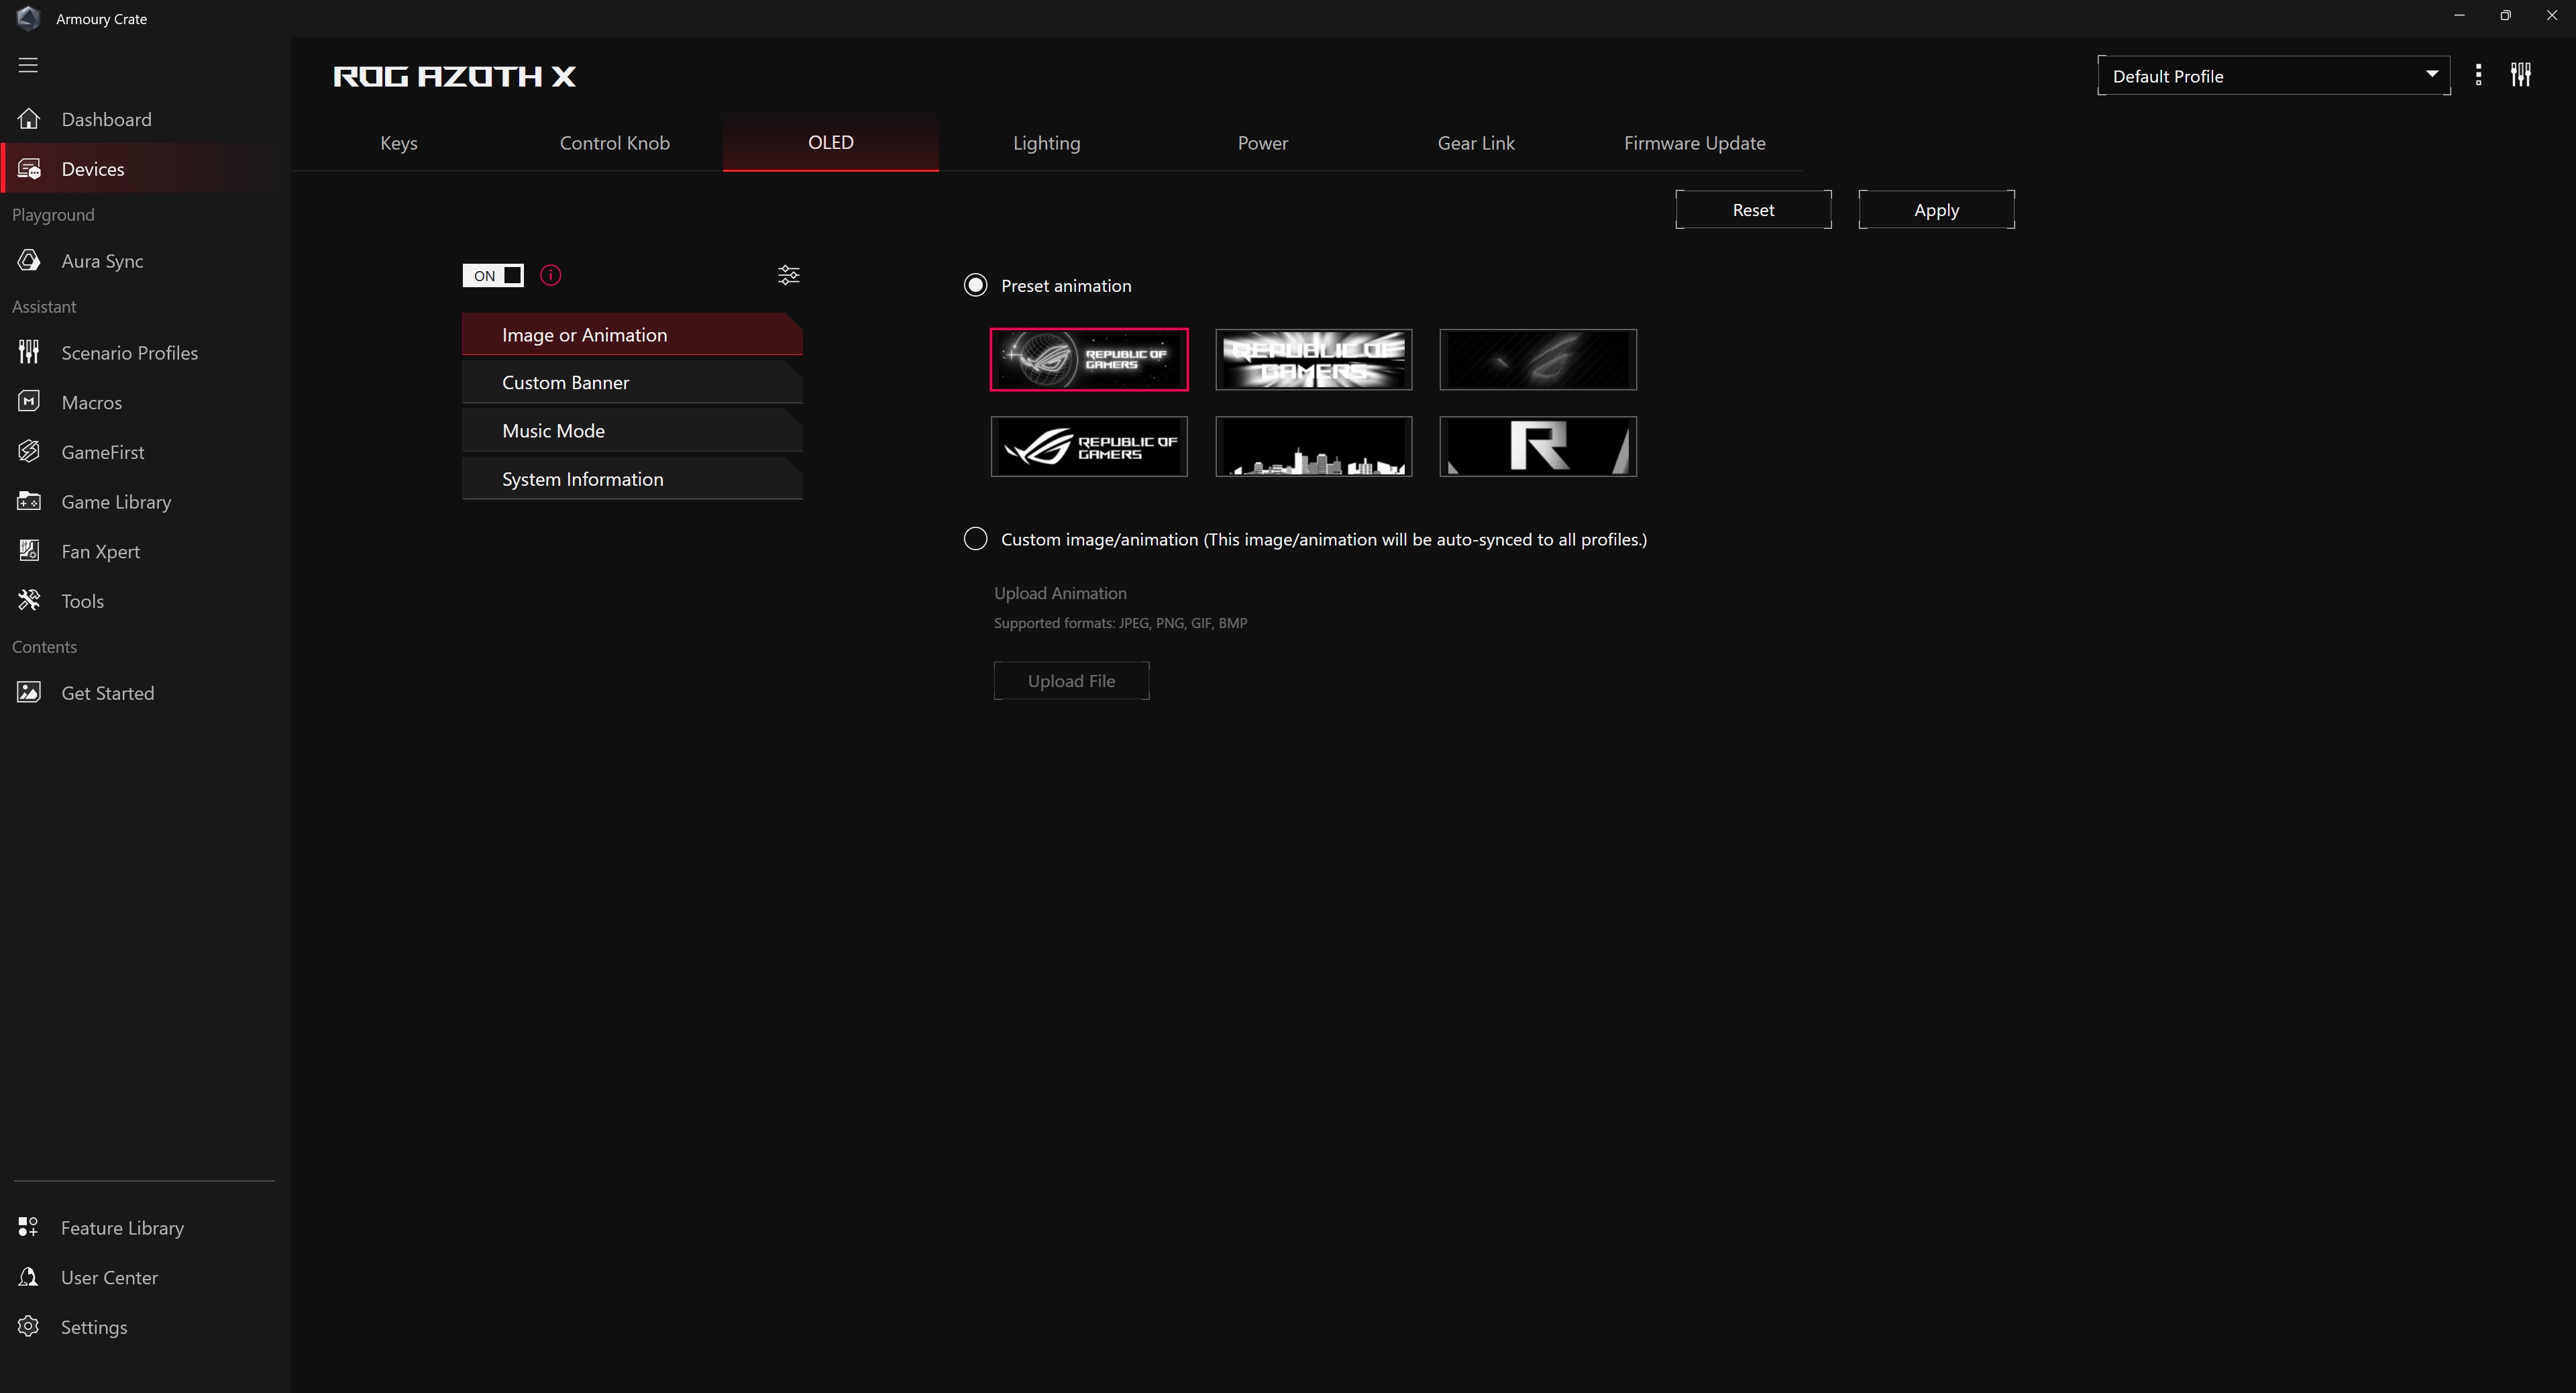Click the ROG AZOTH X device title
Viewport: 2576px width, 1393px height.
455,76
